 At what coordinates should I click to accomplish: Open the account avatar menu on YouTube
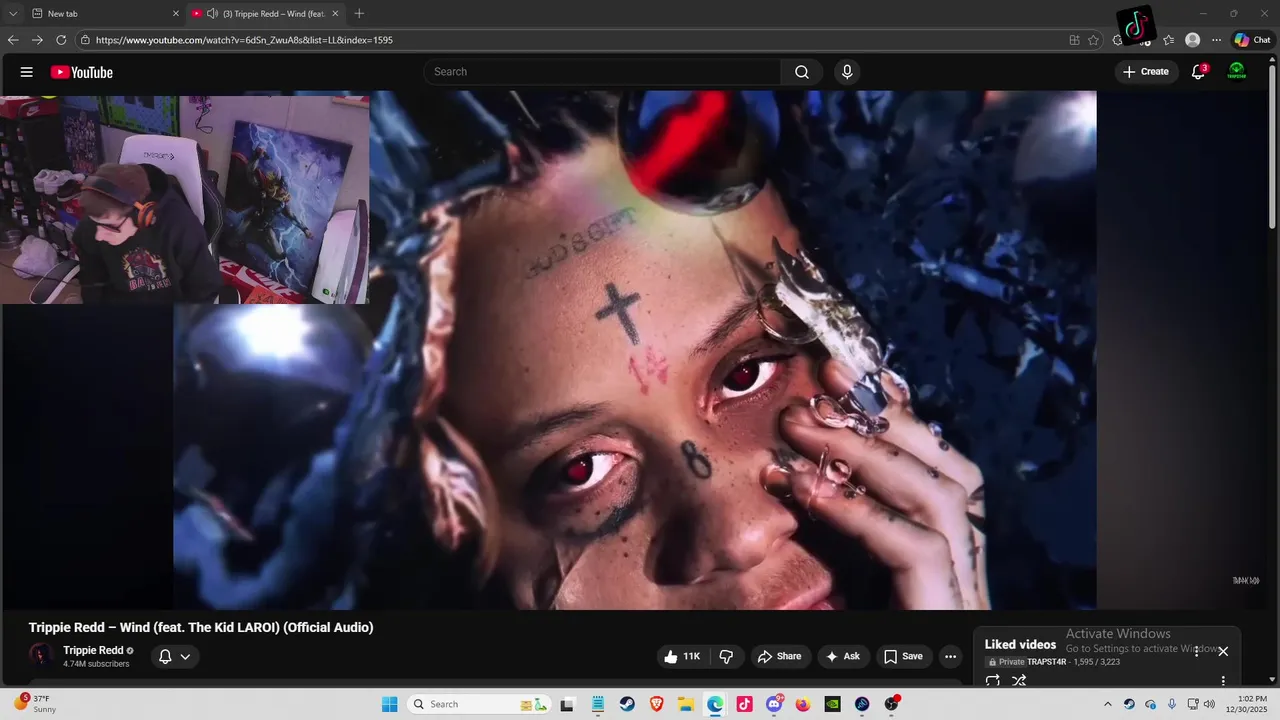coord(1237,72)
